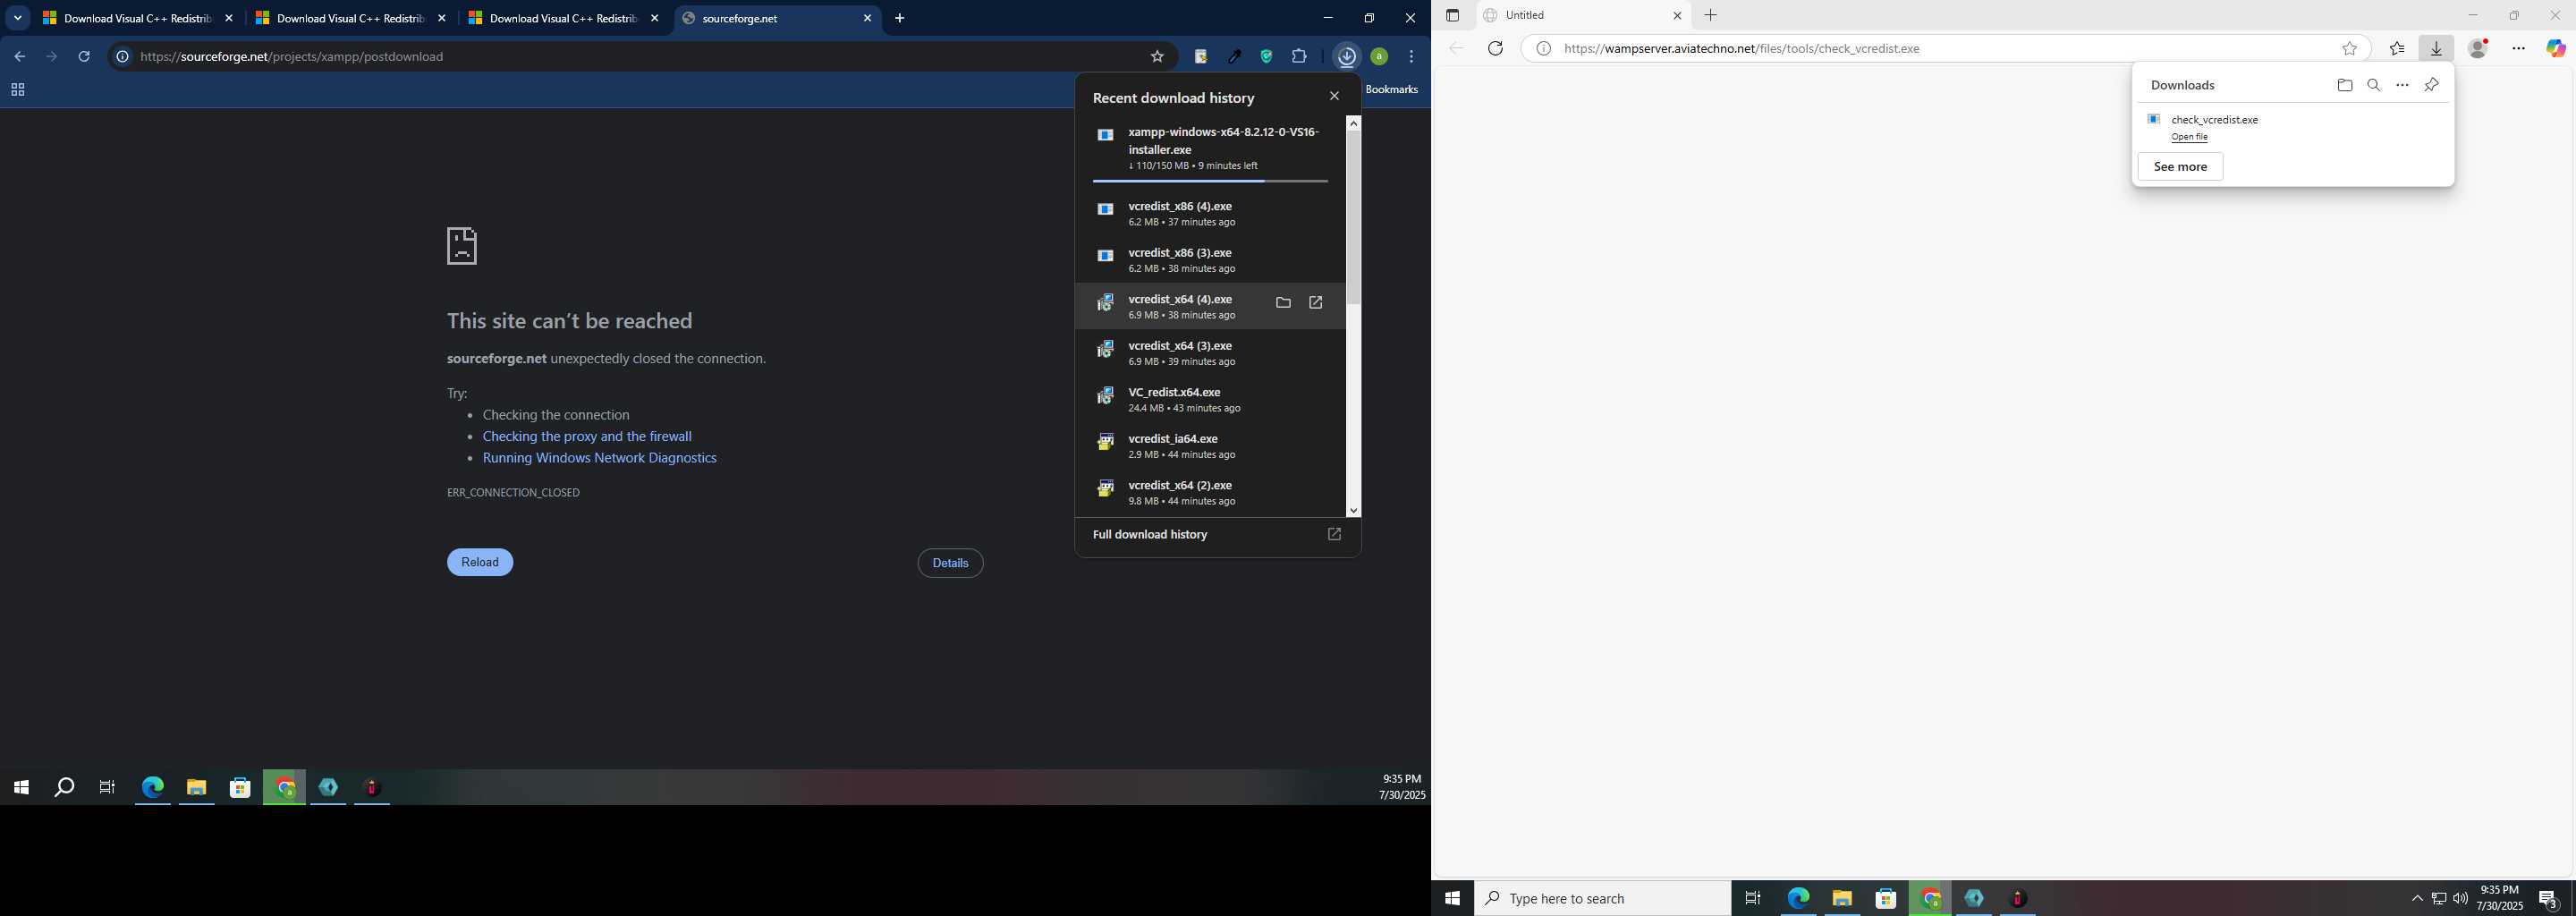Open the Edge tab actions menu icon
Image resolution: width=2576 pixels, height=916 pixels.
1453,15
